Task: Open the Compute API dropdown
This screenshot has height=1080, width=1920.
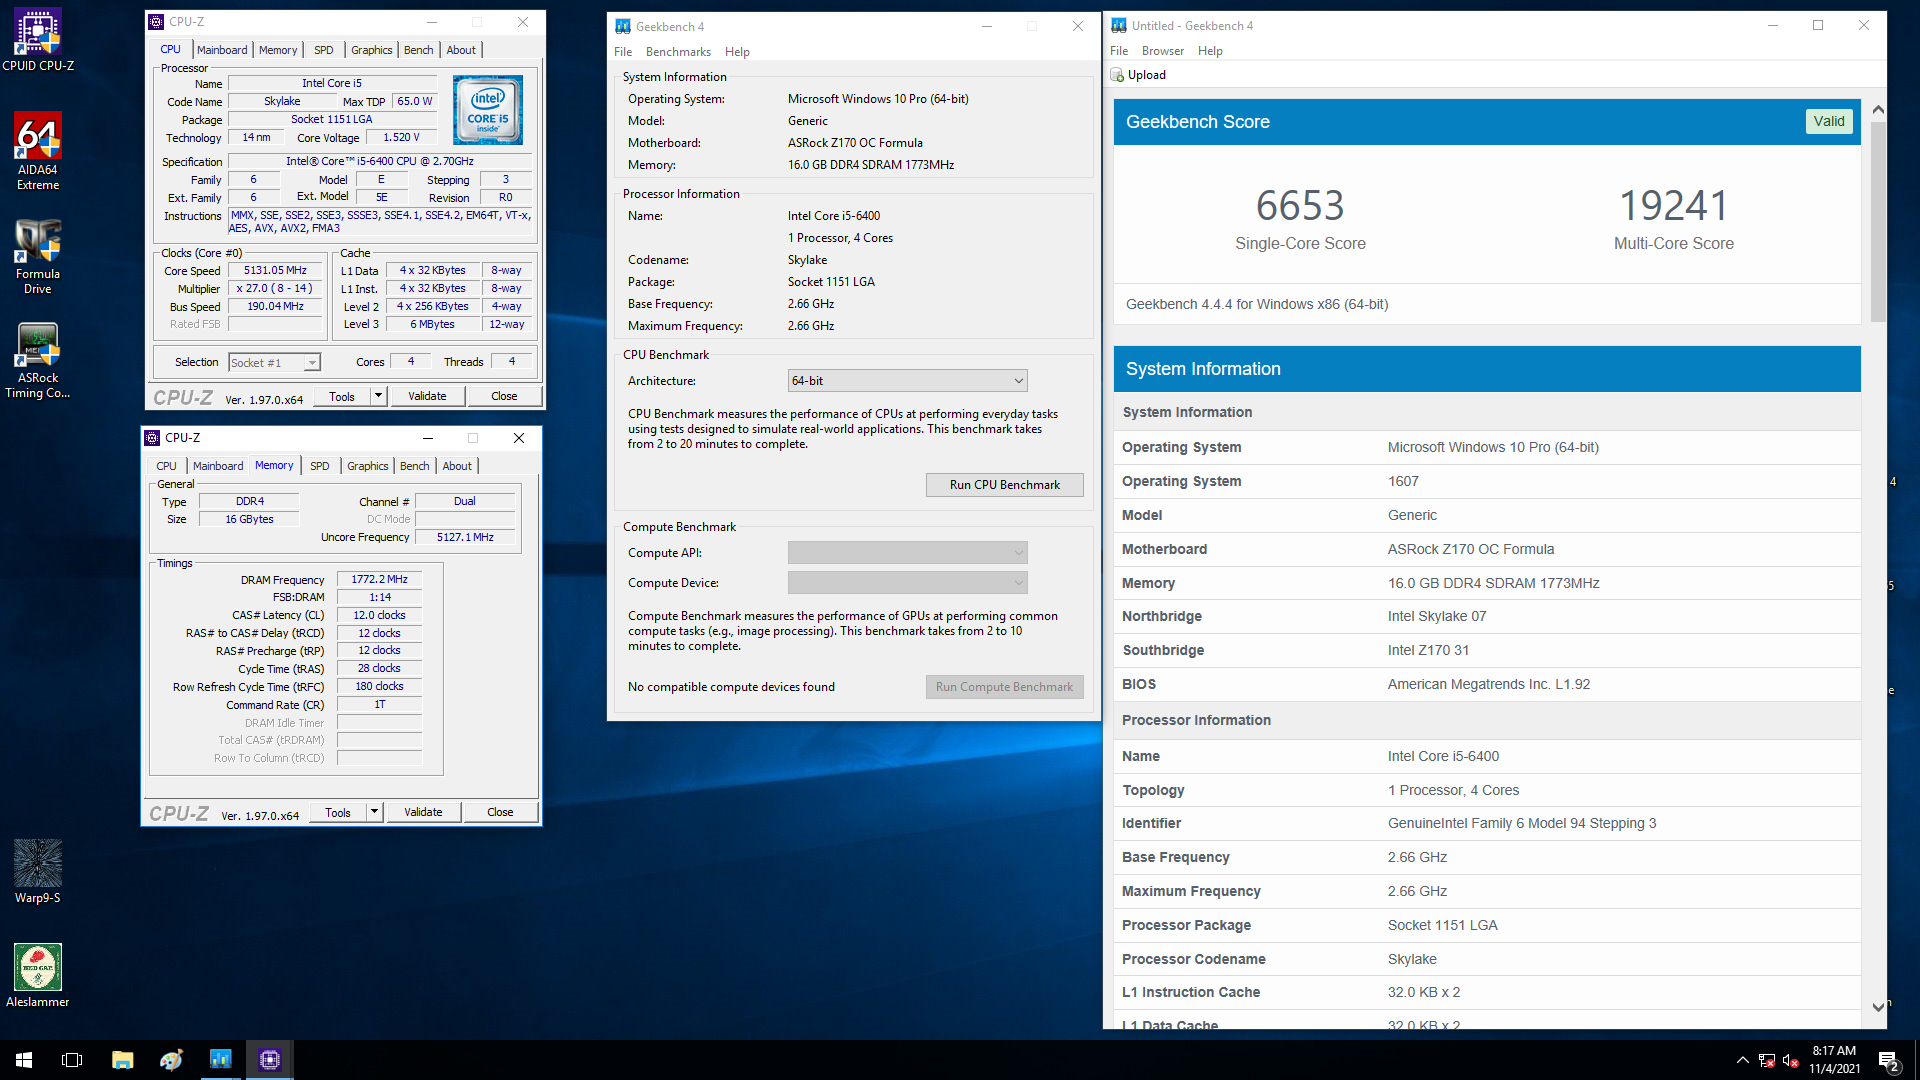Action: tap(907, 553)
